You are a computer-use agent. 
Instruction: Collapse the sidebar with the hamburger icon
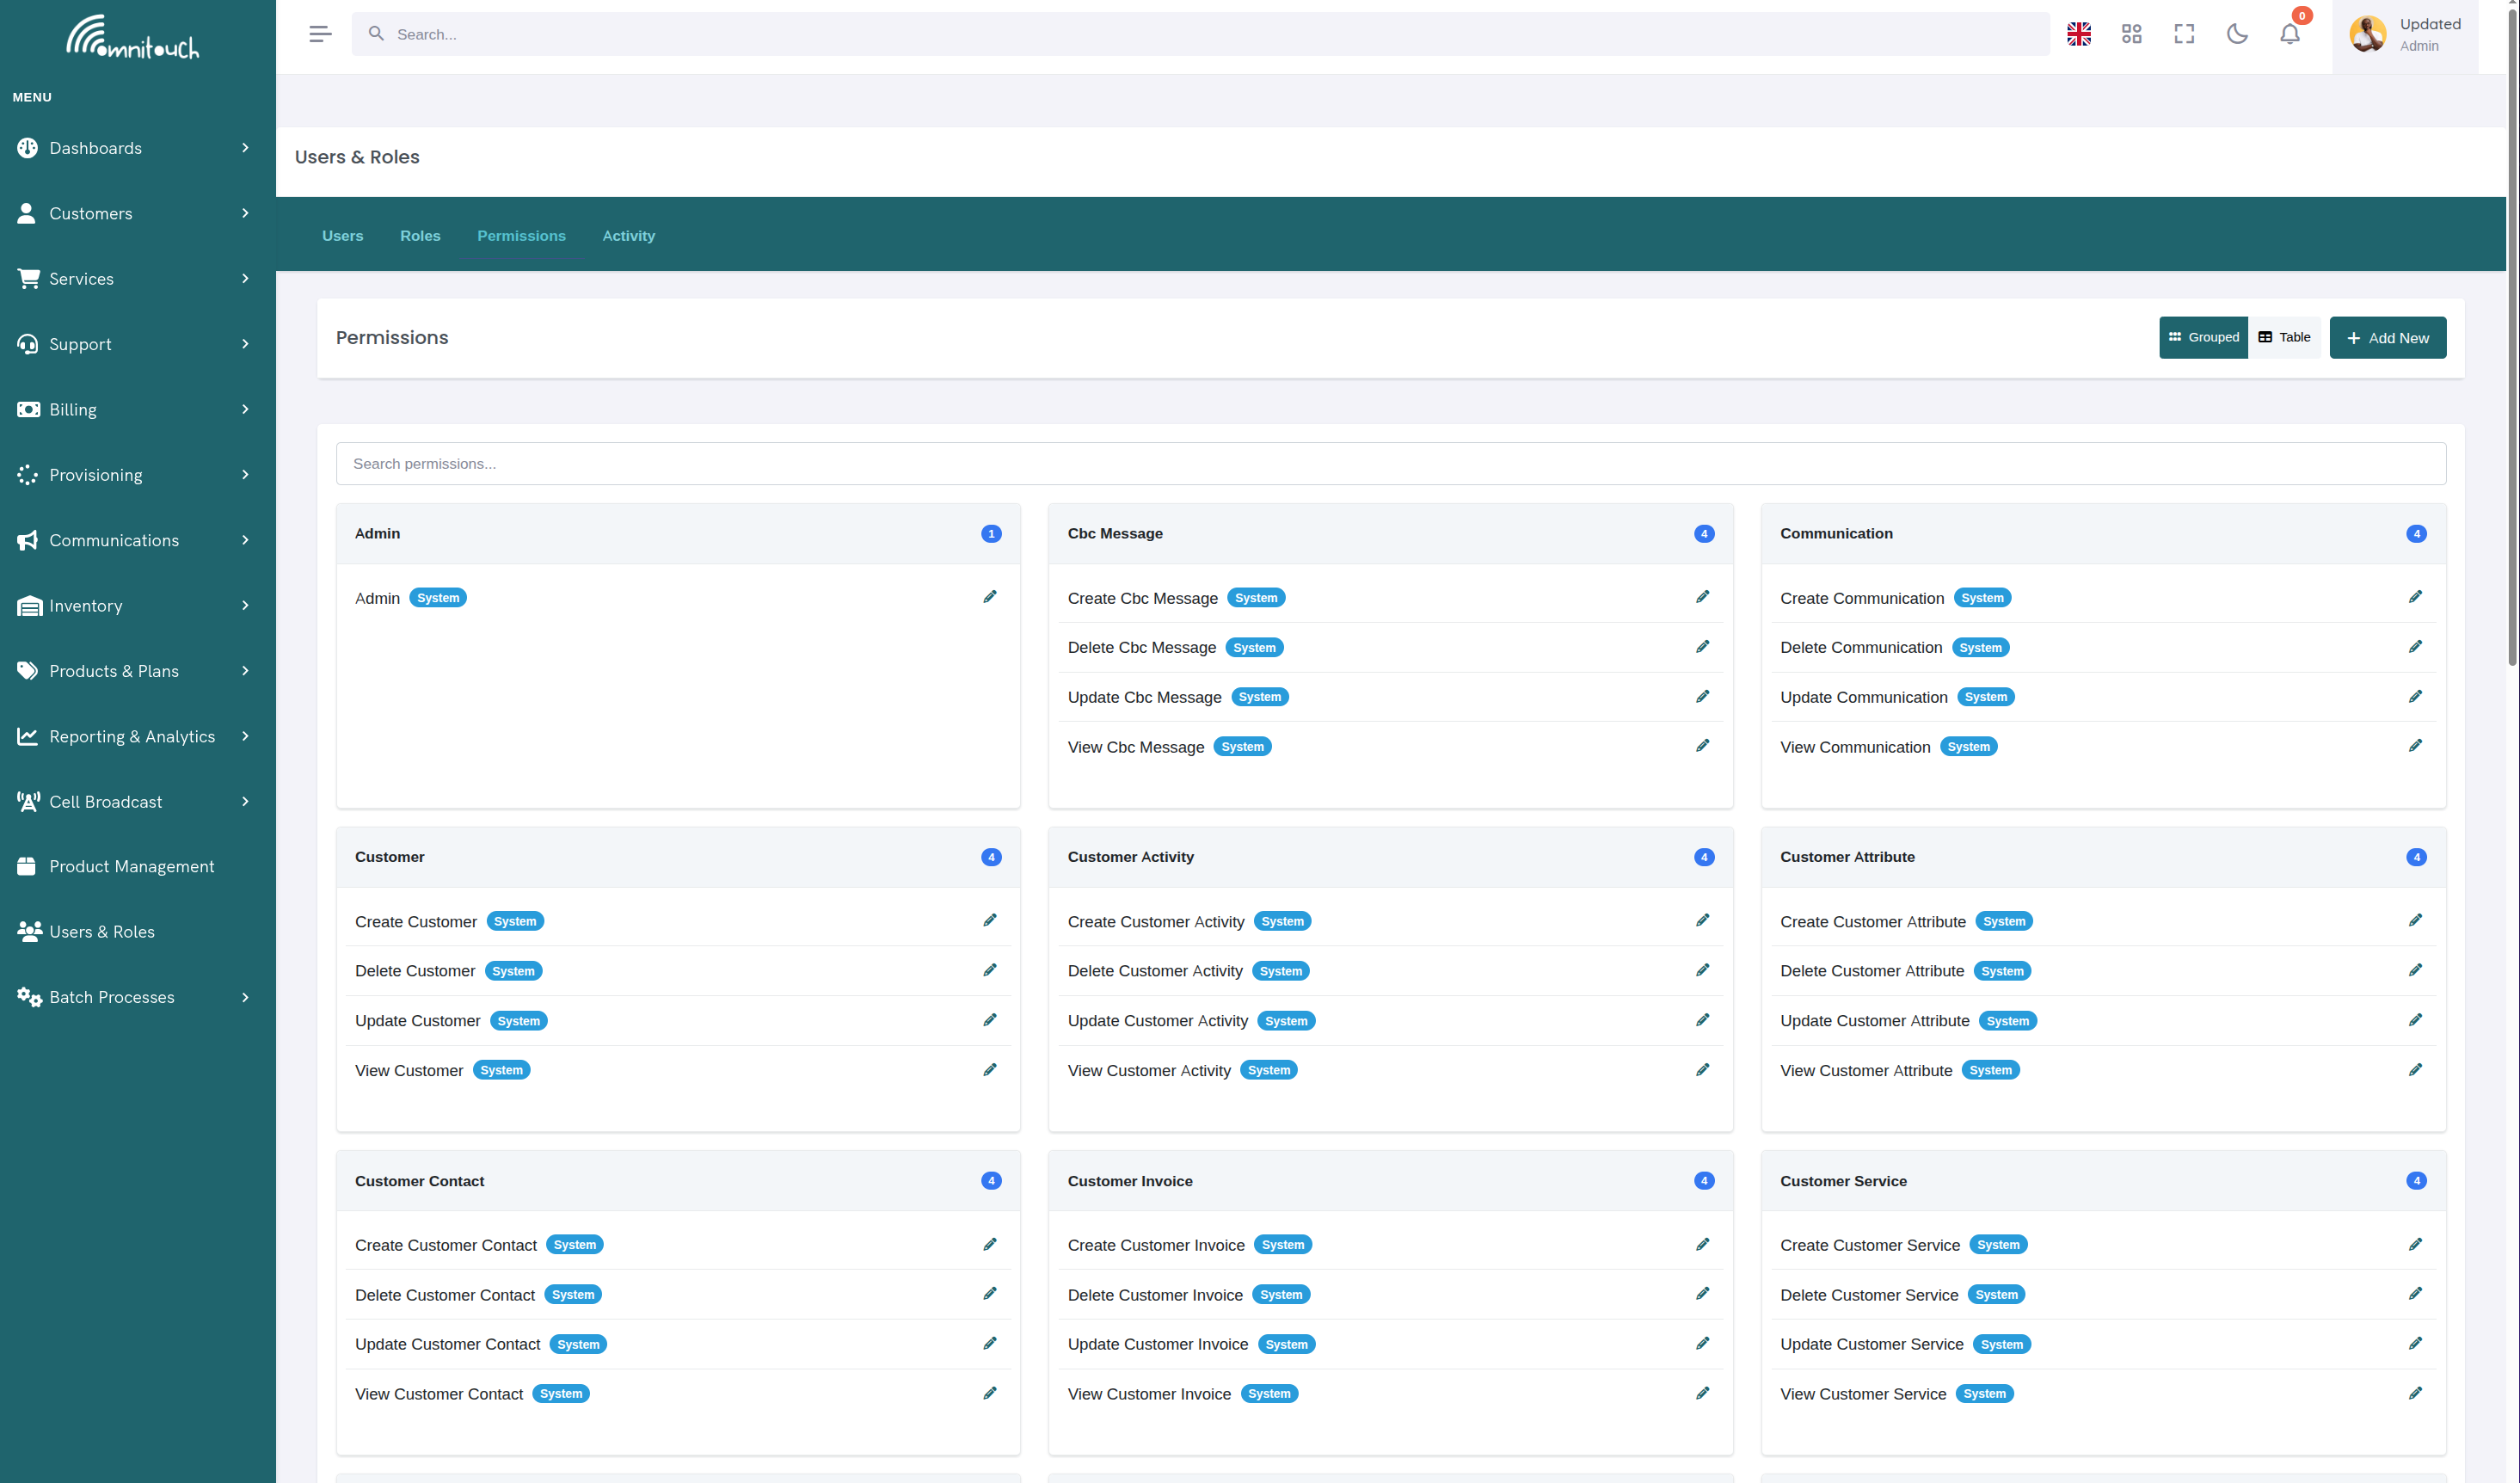pos(320,33)
